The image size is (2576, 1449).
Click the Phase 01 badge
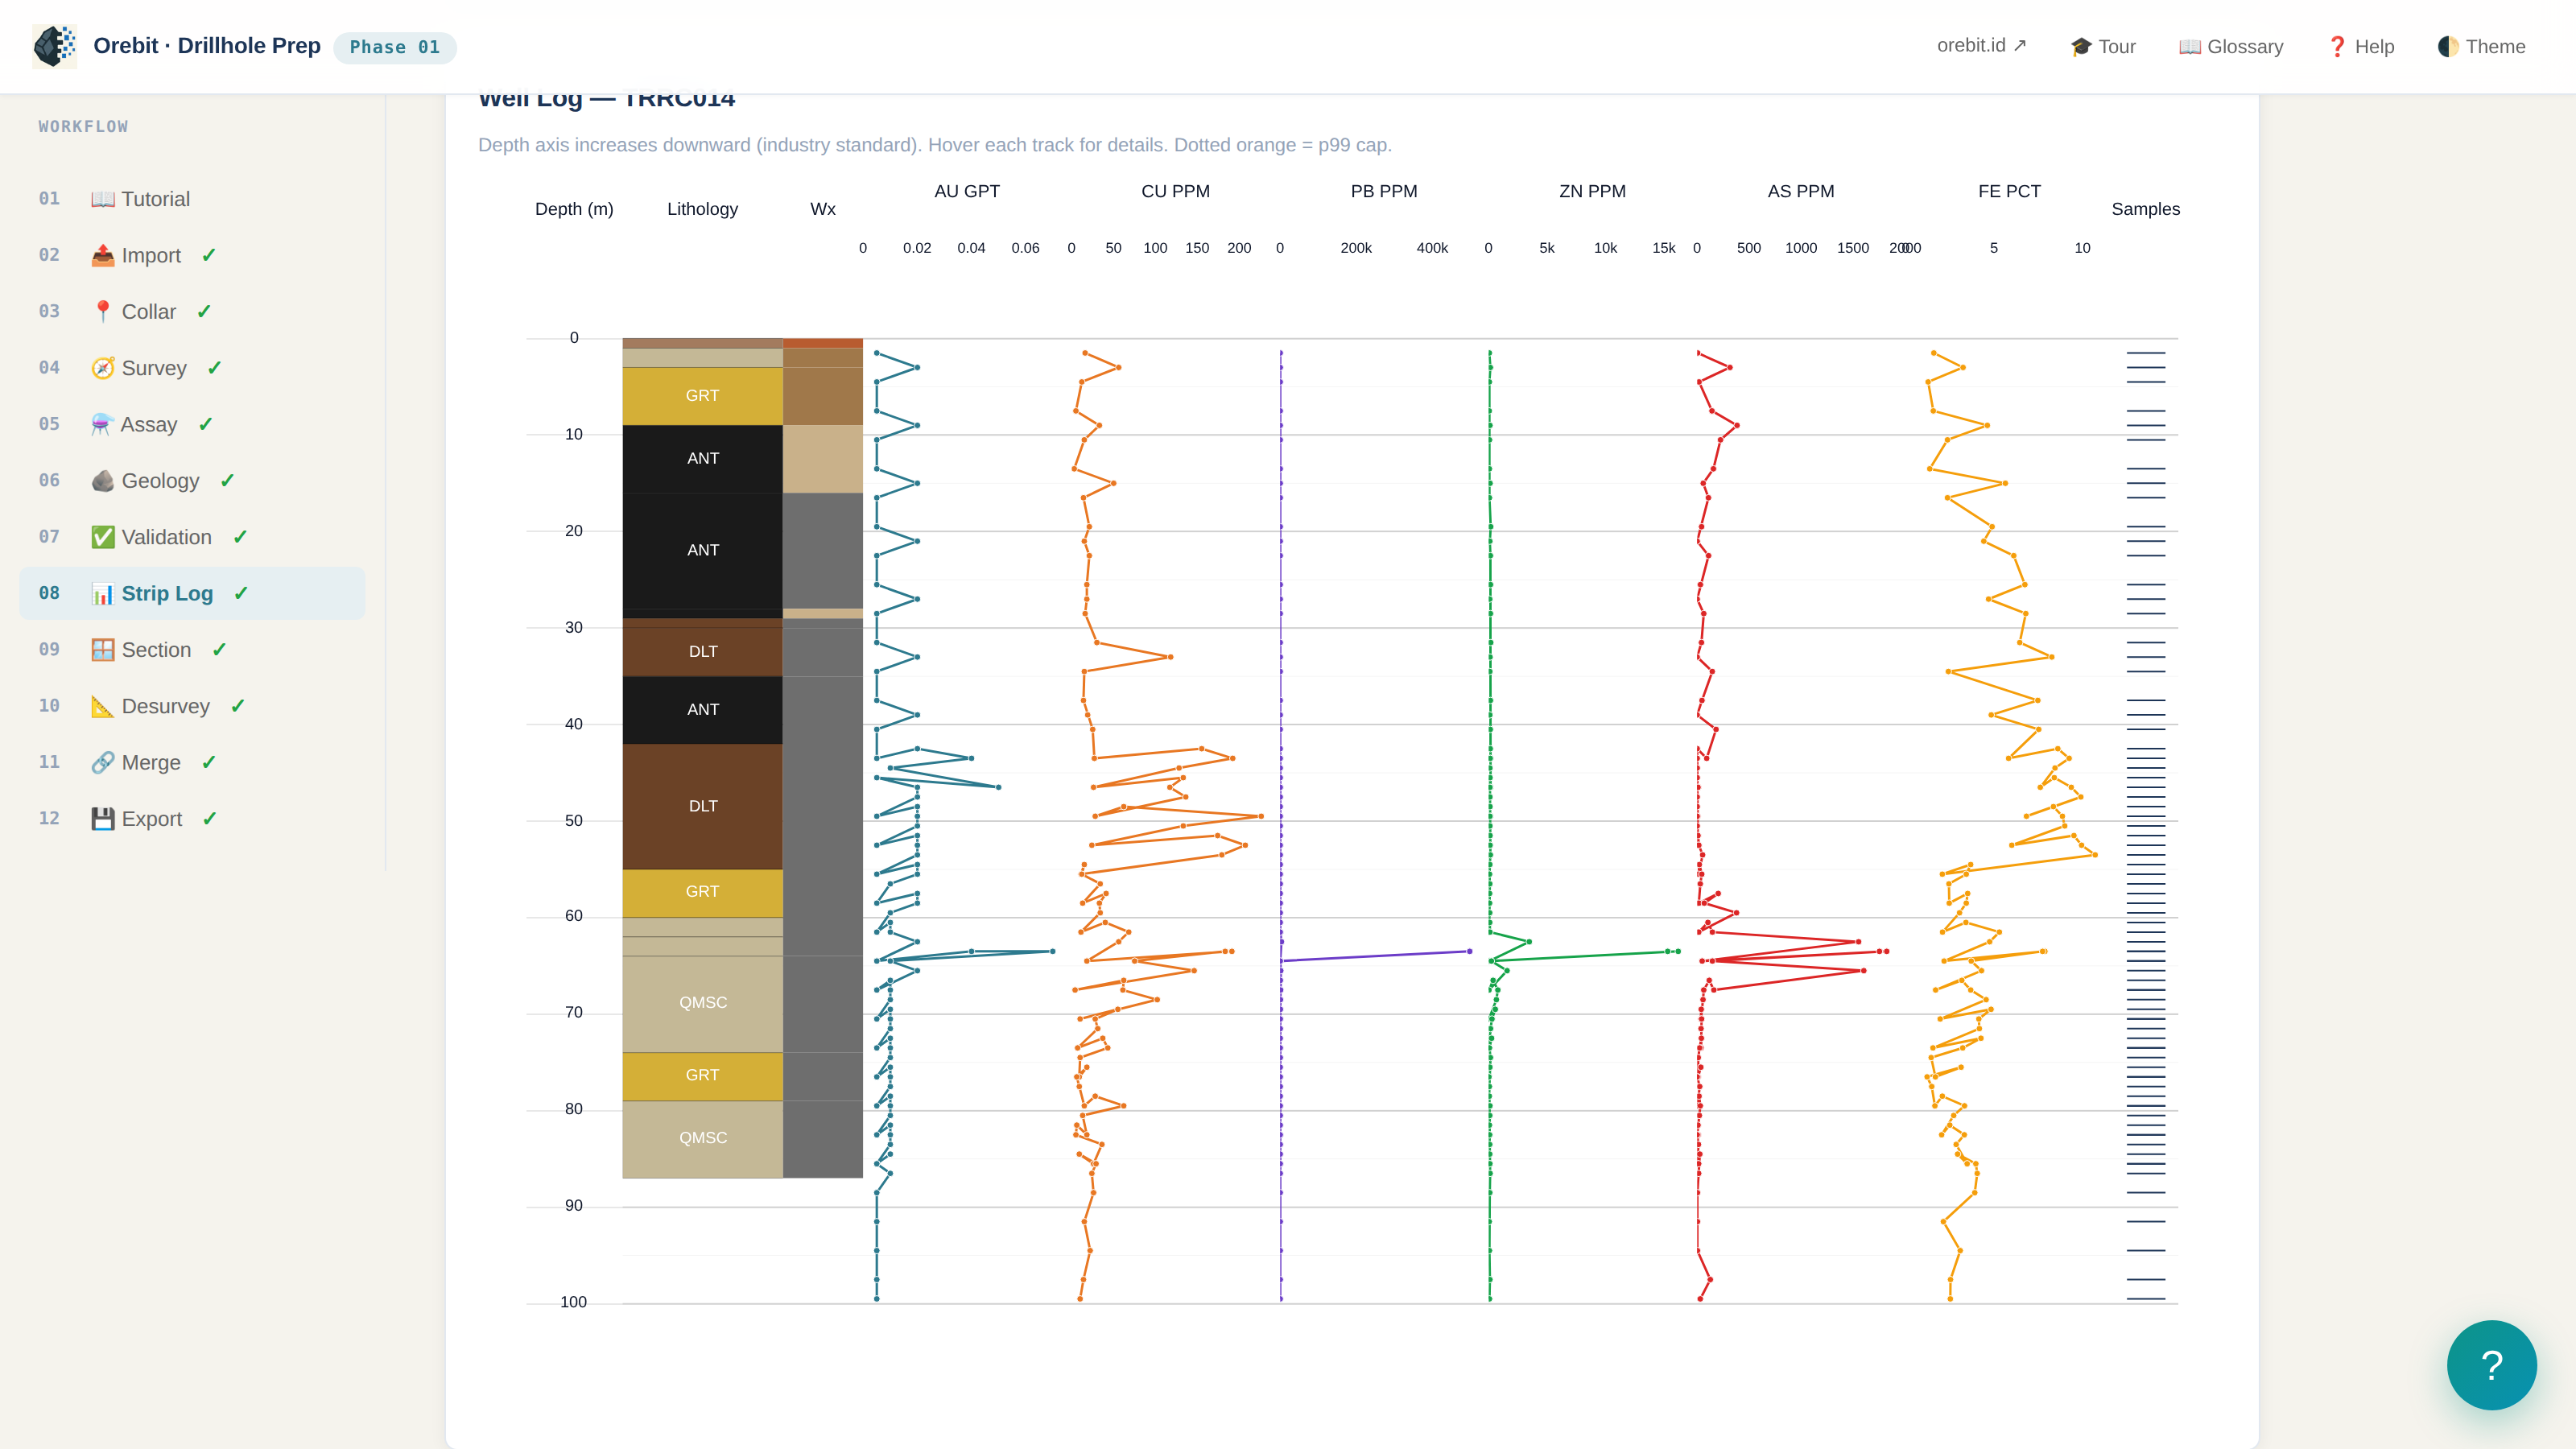click(x=395, y=47)
